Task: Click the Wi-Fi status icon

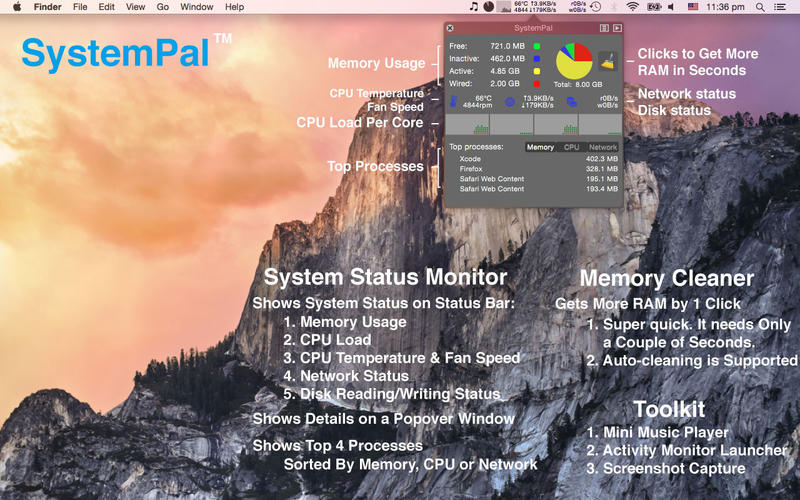Action: pos(634,7)
